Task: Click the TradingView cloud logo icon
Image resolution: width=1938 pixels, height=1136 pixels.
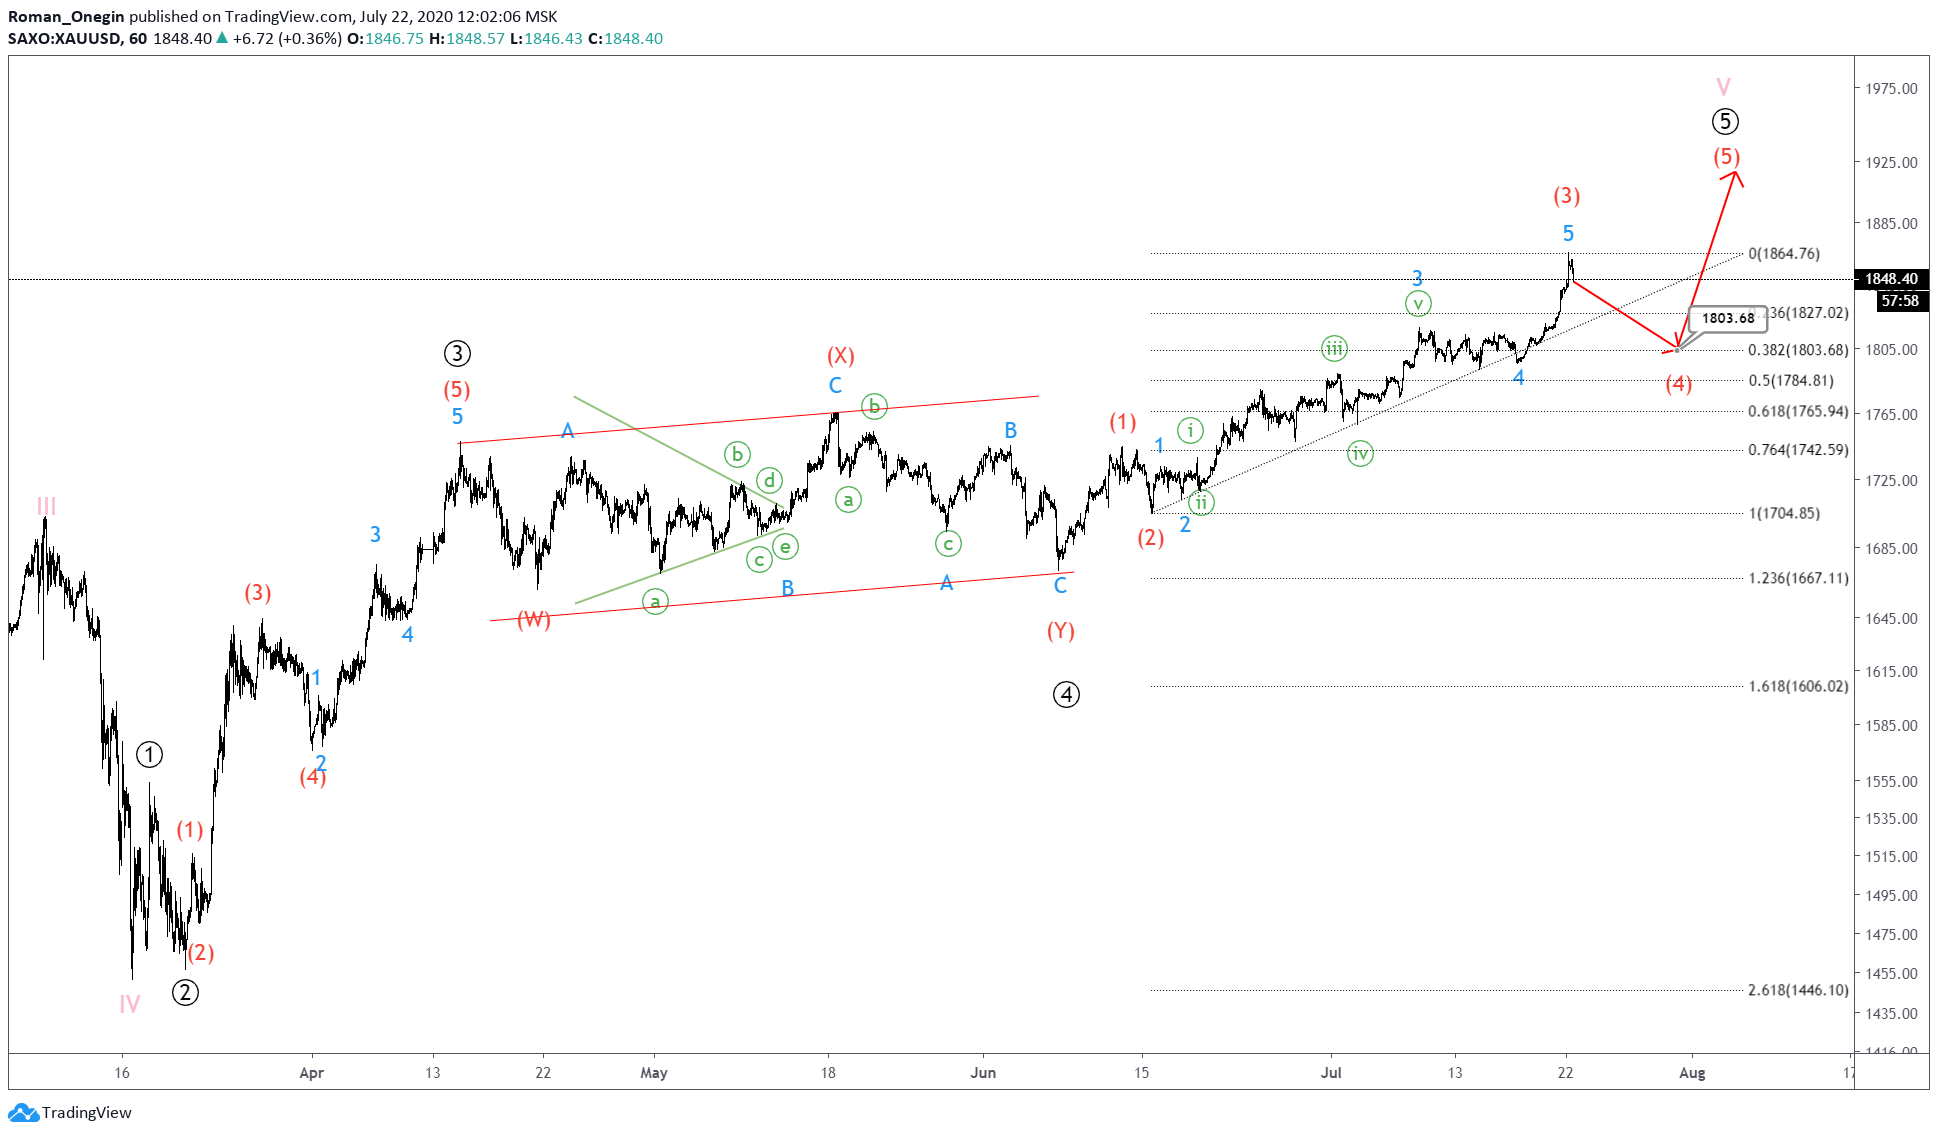Action: pyautogui.click(x=22, y=1112)
